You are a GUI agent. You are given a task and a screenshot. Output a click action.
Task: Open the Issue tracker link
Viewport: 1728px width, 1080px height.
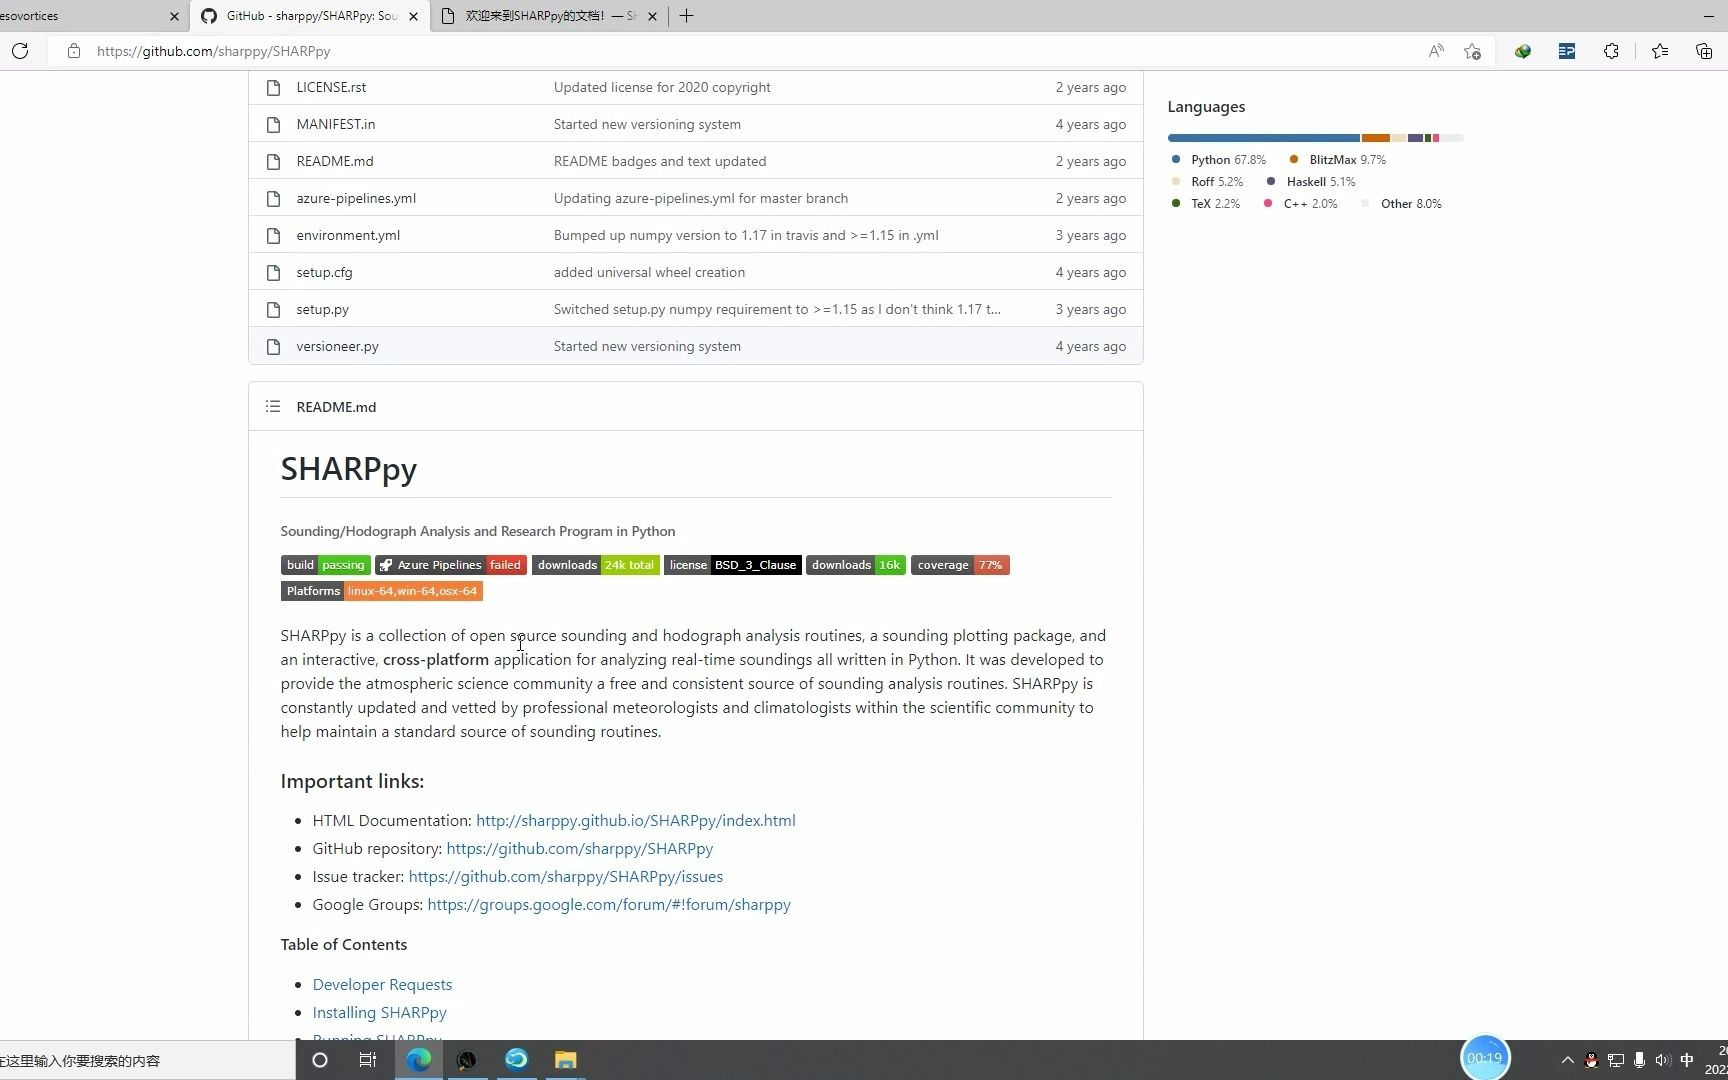[x=566, y=876]
